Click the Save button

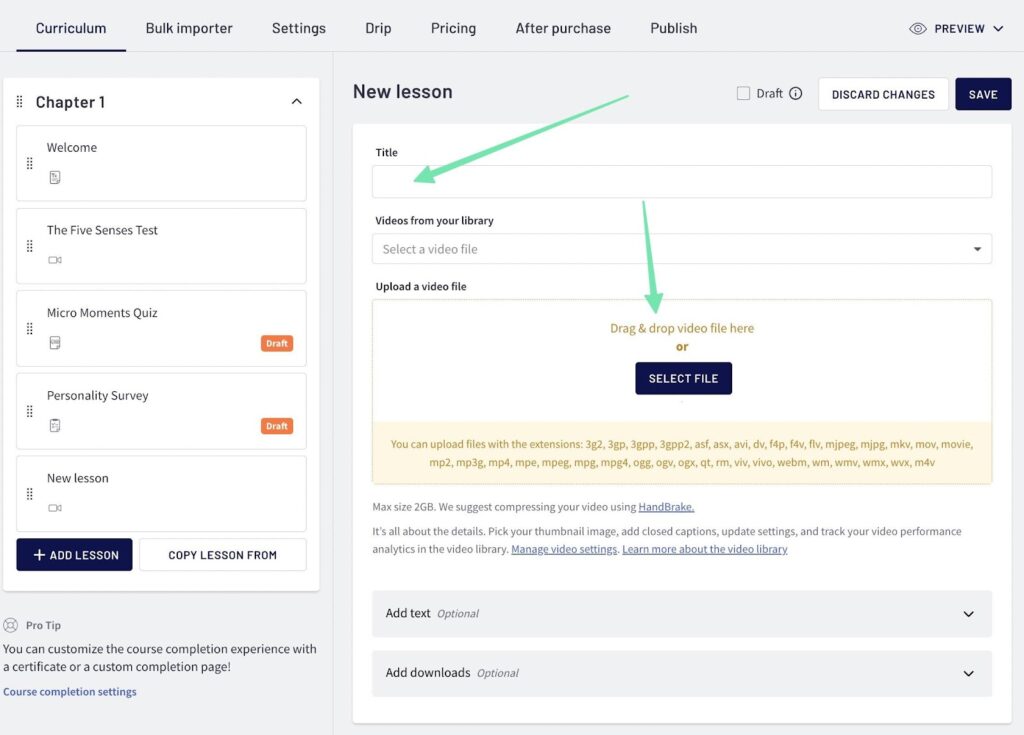[x=983, y=94]
